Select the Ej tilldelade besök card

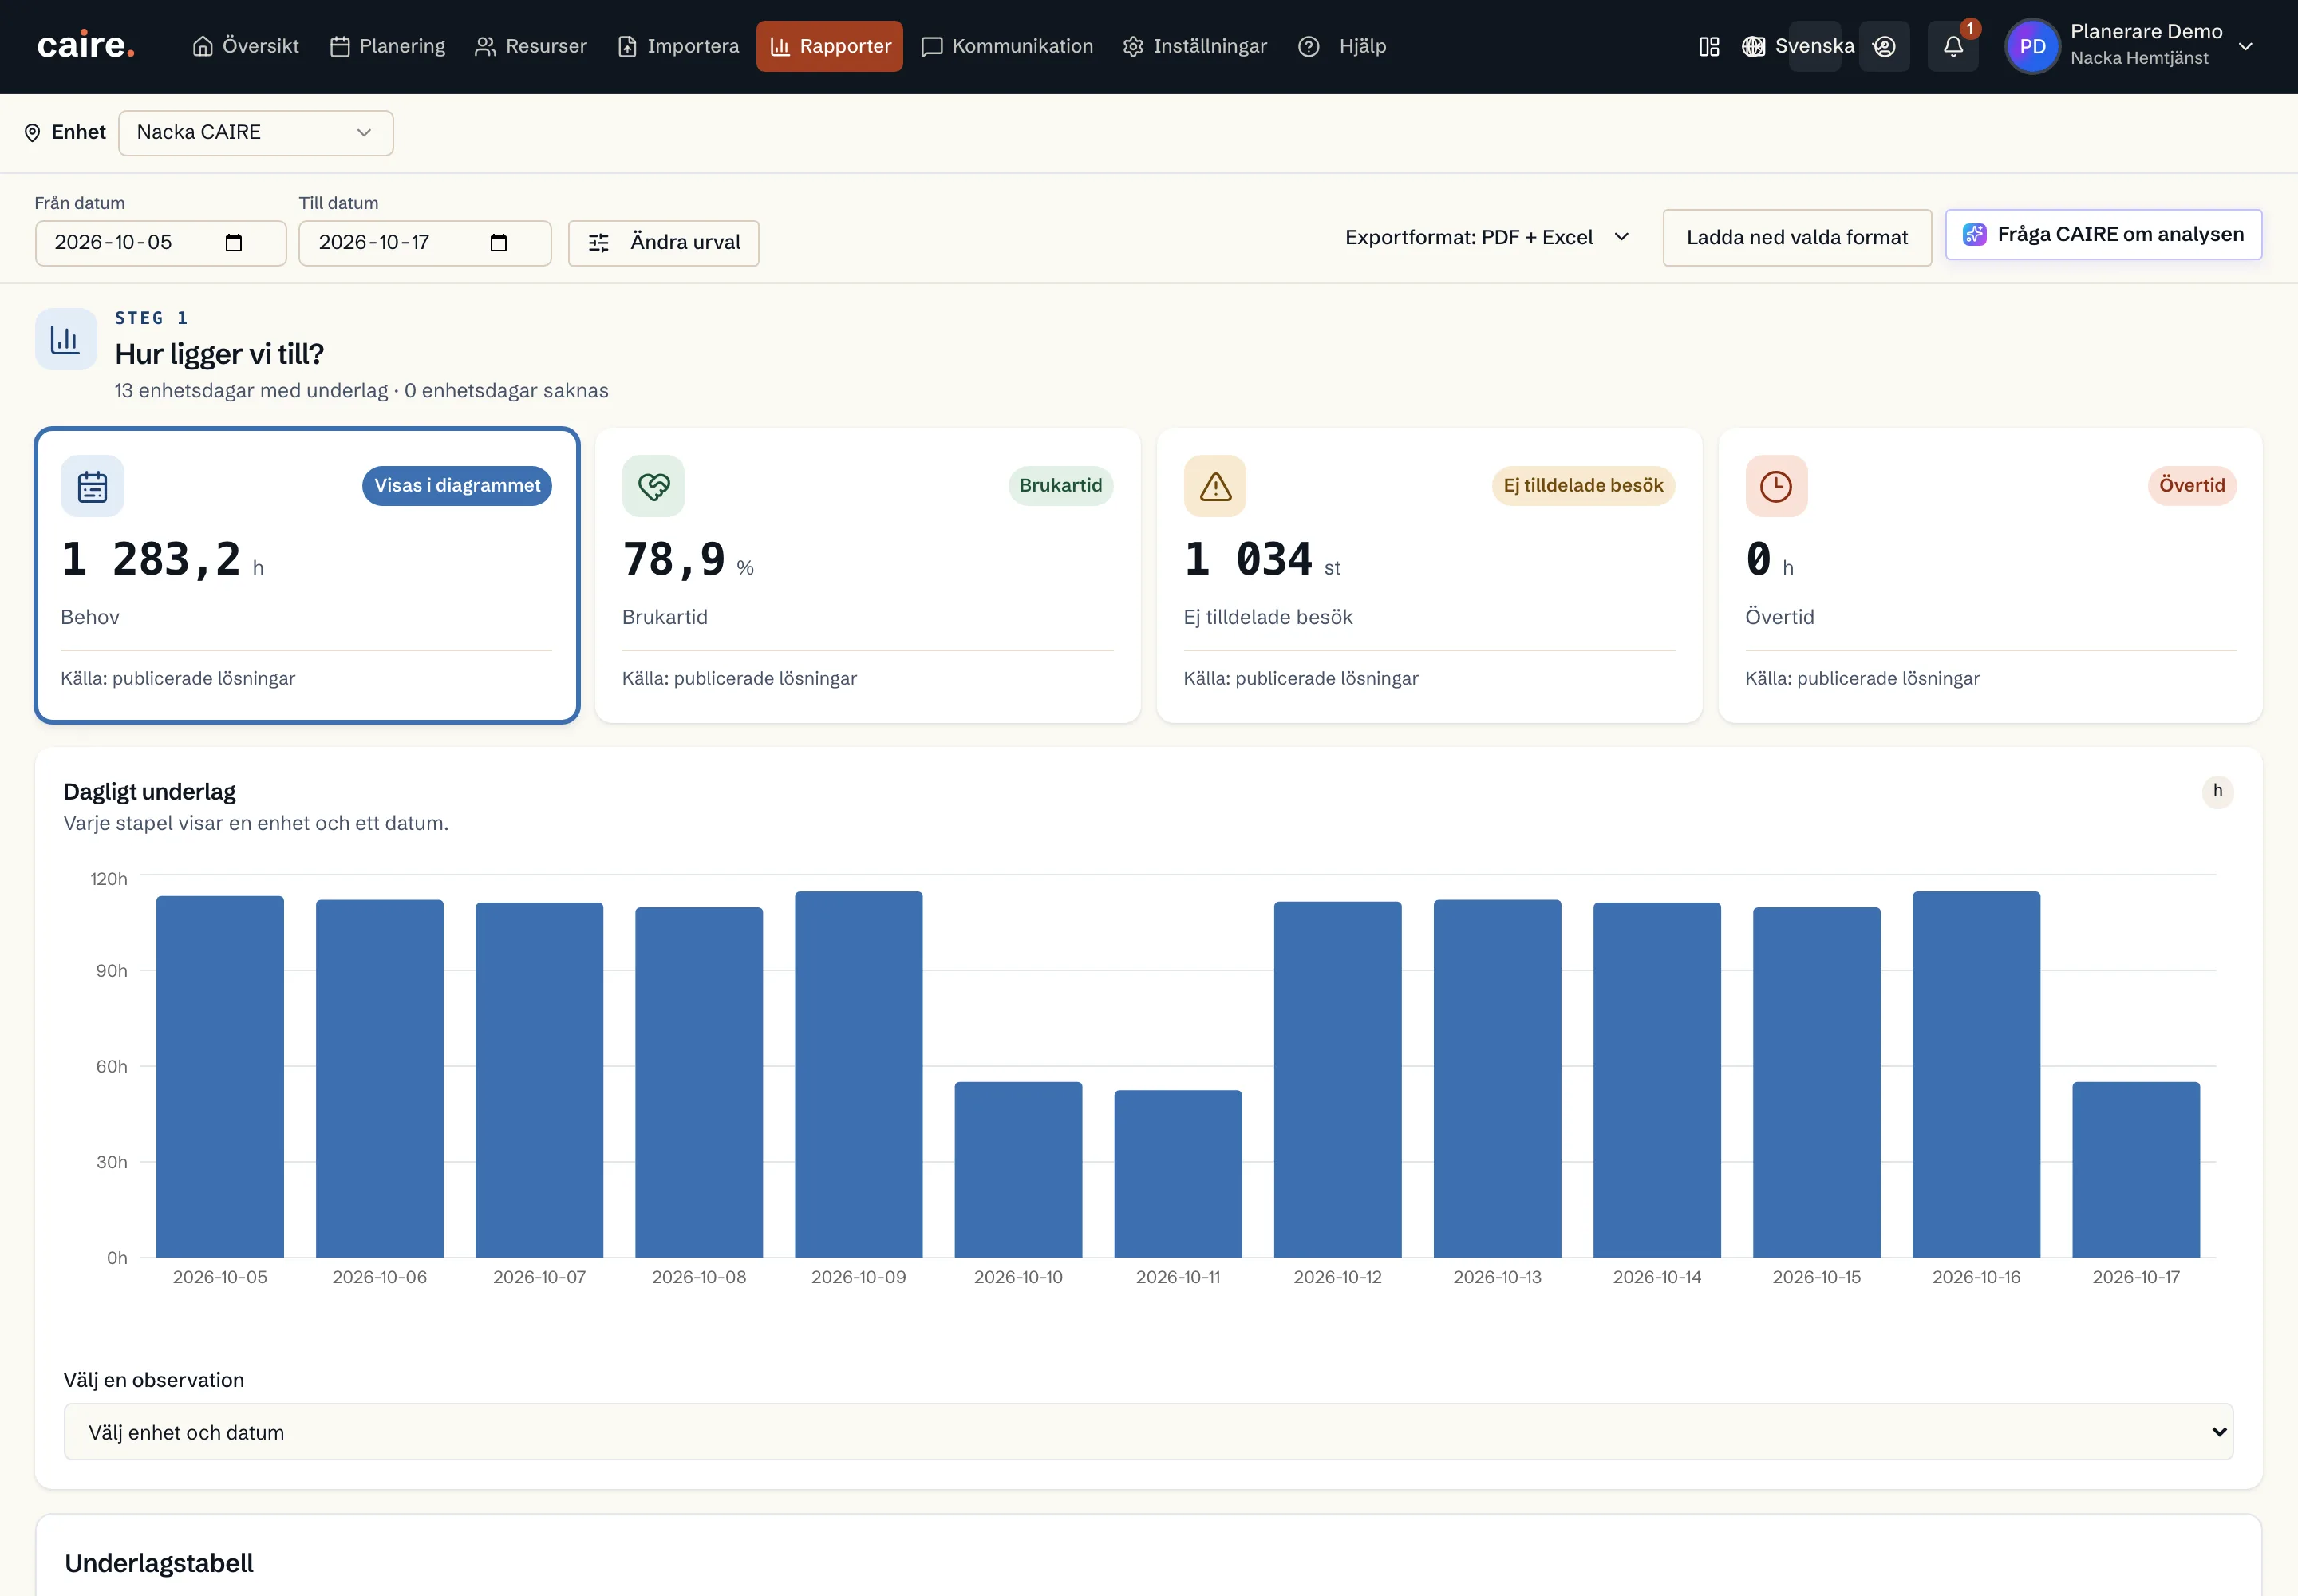1428,575
